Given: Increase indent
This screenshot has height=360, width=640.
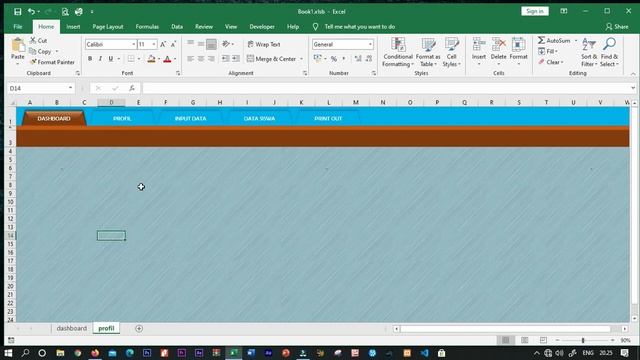Looking at the screenshot, I should [x=236, y=59].
